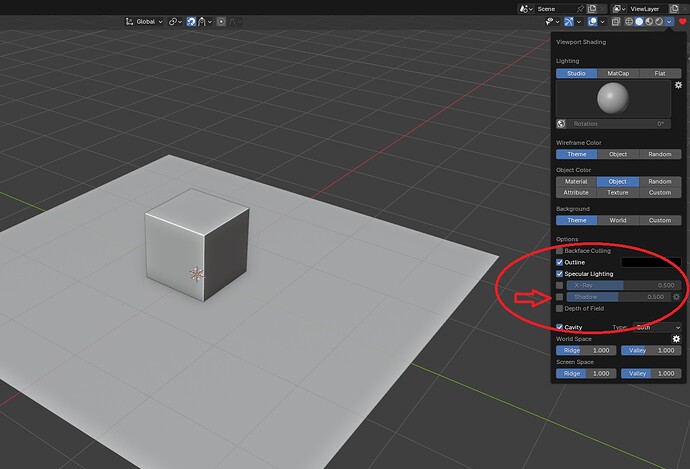The height and width of the screenshot is (469, 690).
Task: Expand the viewport shading options arrow
Action: [x=669, y=21]
